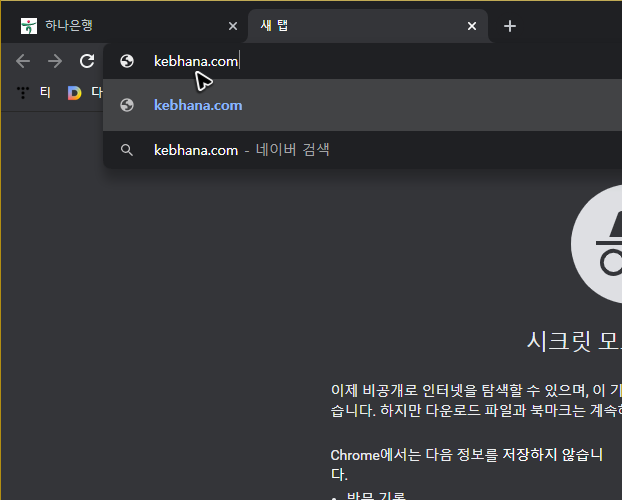
Task: Click the magnifier icon in search suggestion
Action: [127, 150]
